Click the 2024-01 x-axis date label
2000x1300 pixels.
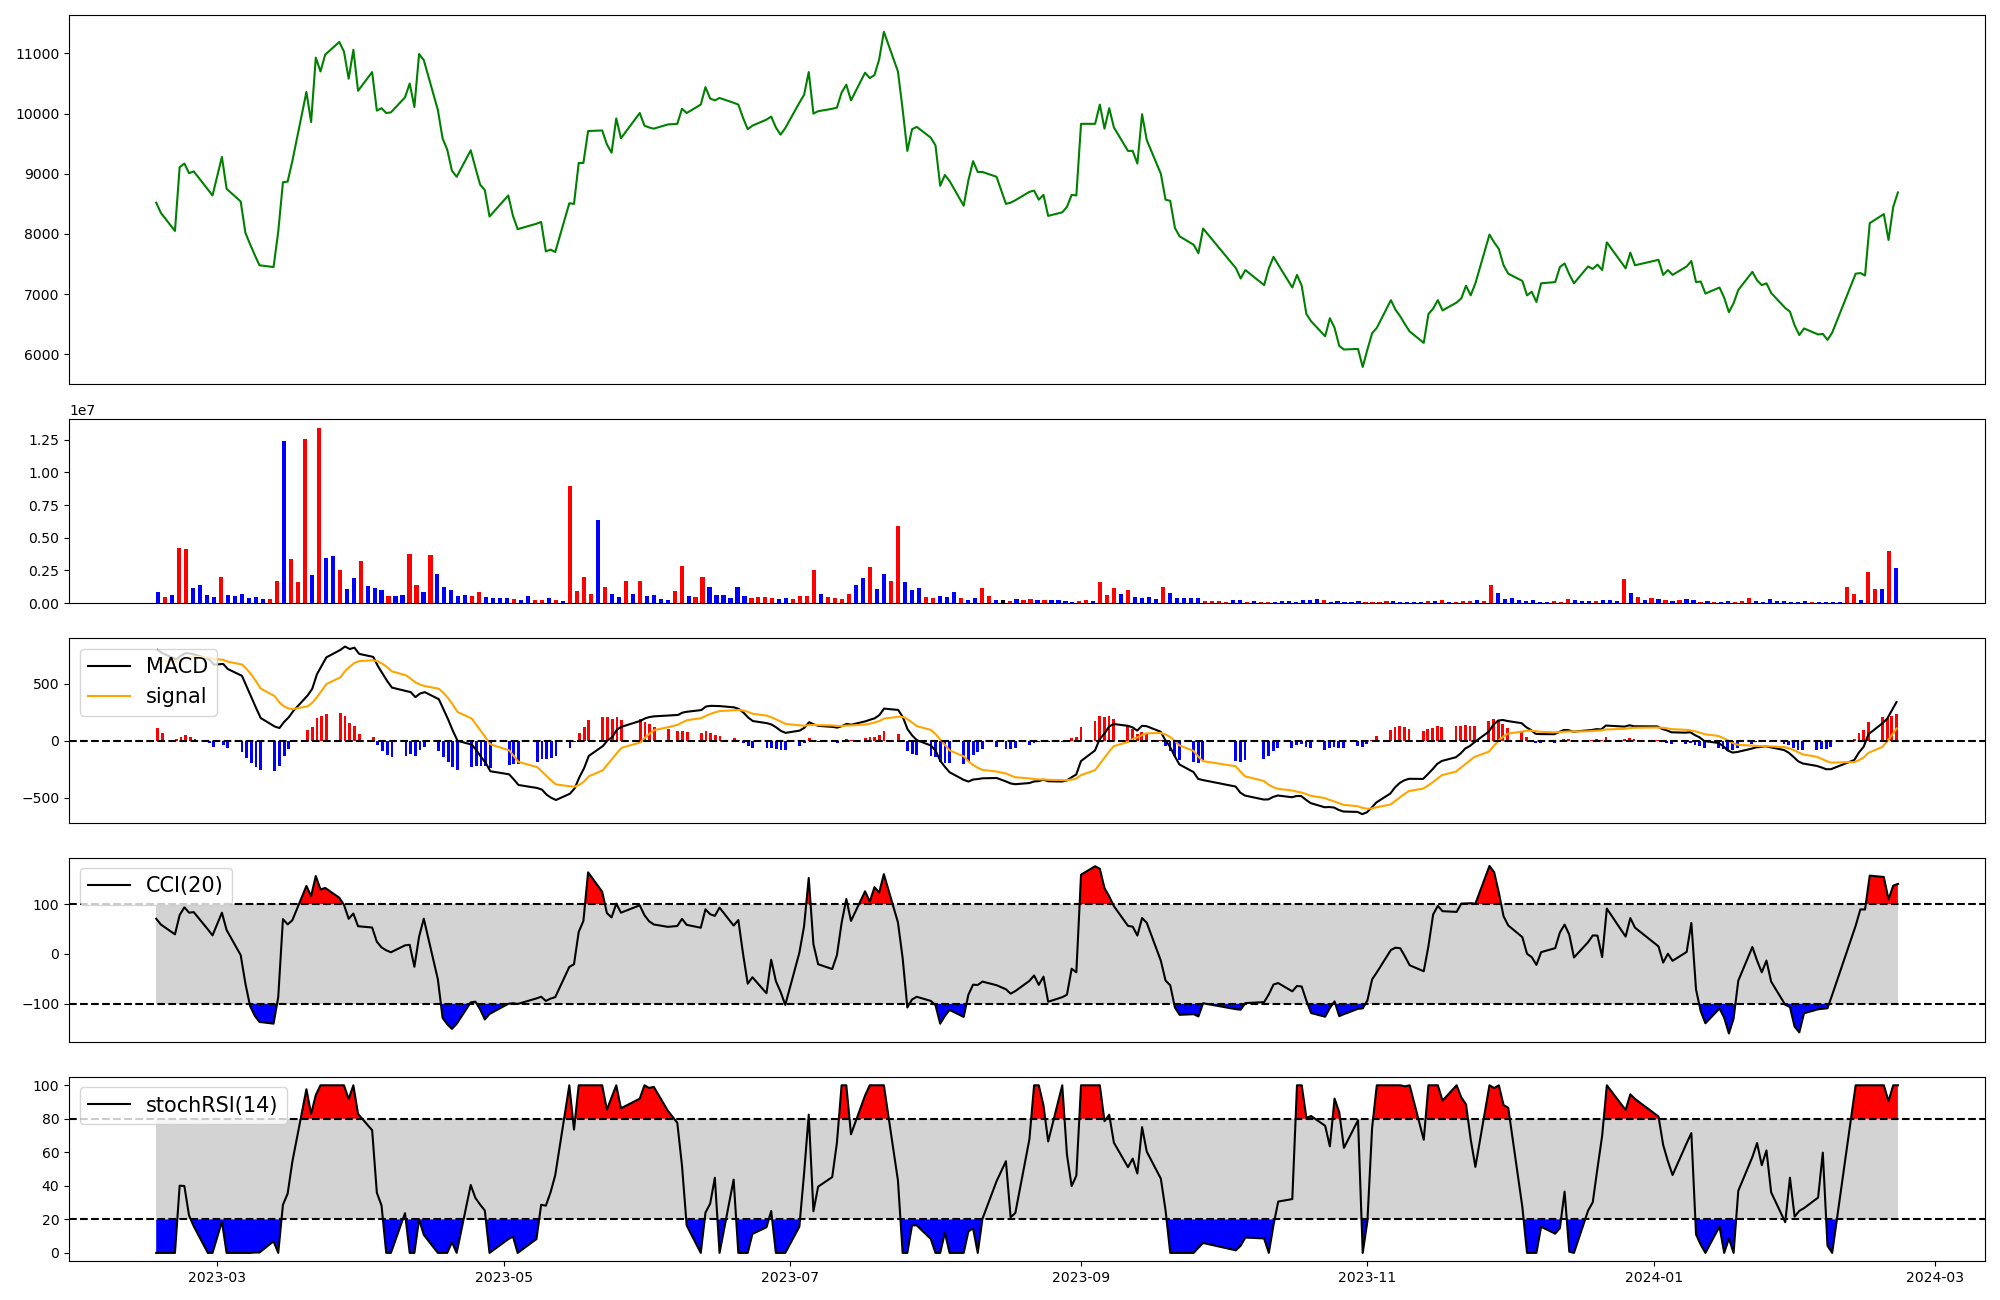click(1654, 1277)
